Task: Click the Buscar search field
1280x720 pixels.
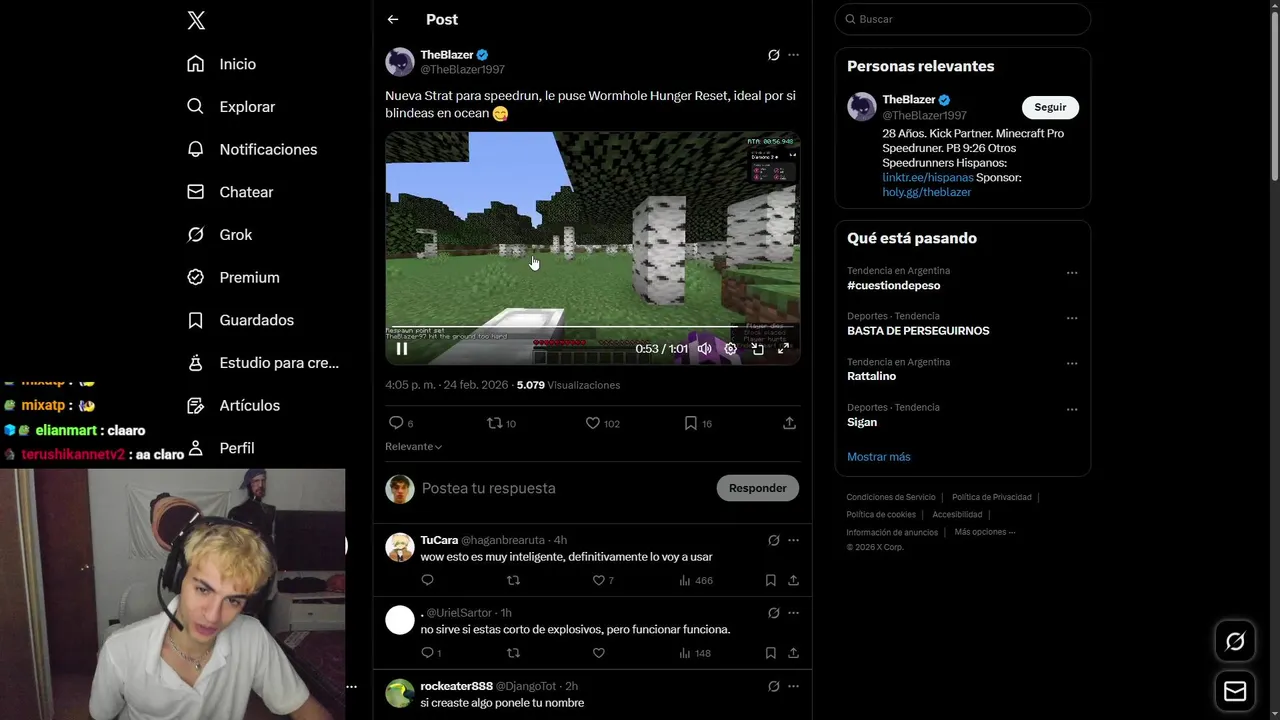Action: pyautogui.click(x=963, y=19)
